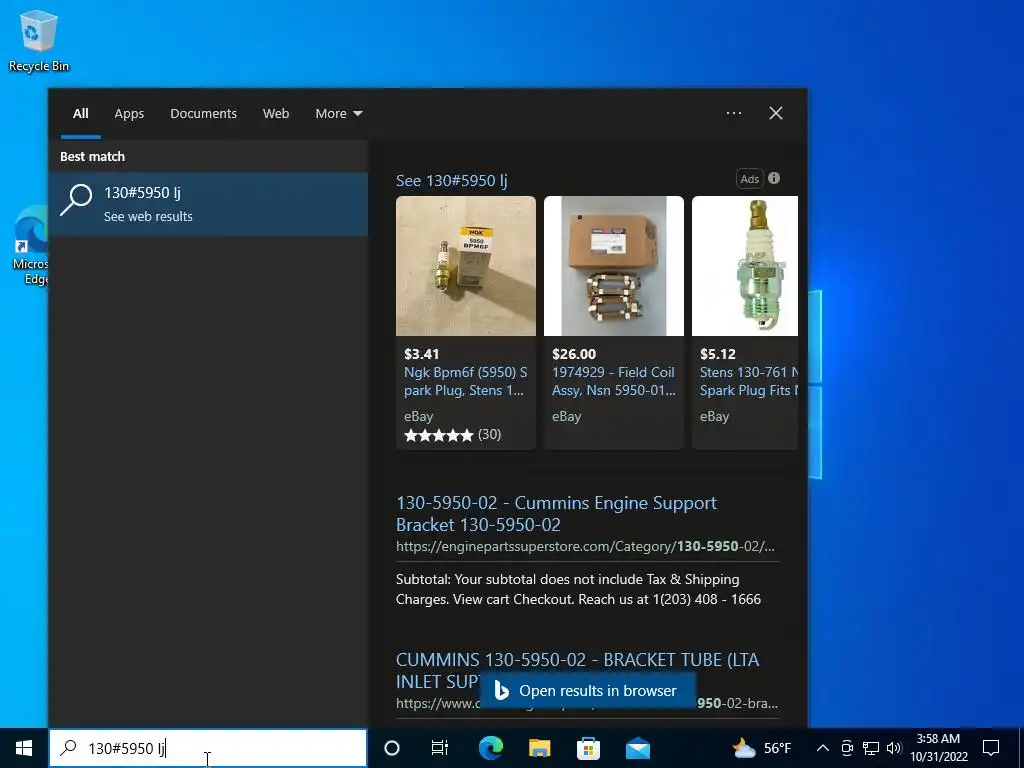Show hidden system tray icons
This screenshot has height=768, width=1024.
point(823,748)
